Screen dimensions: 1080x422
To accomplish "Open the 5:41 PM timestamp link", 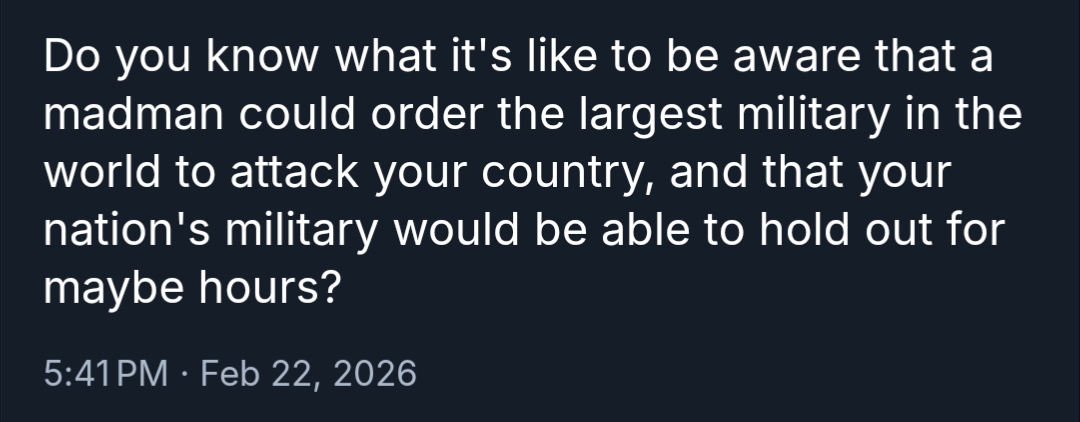I will [x=107, y=374].
